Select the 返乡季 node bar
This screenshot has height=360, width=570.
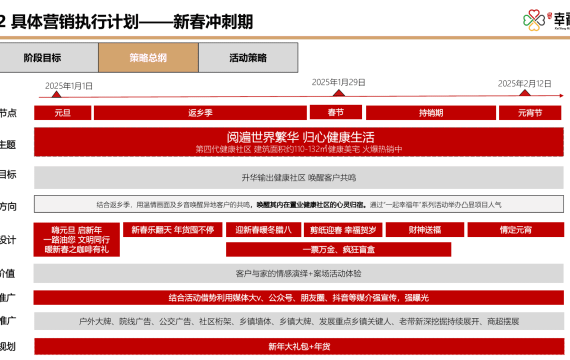tap(200, 113)
